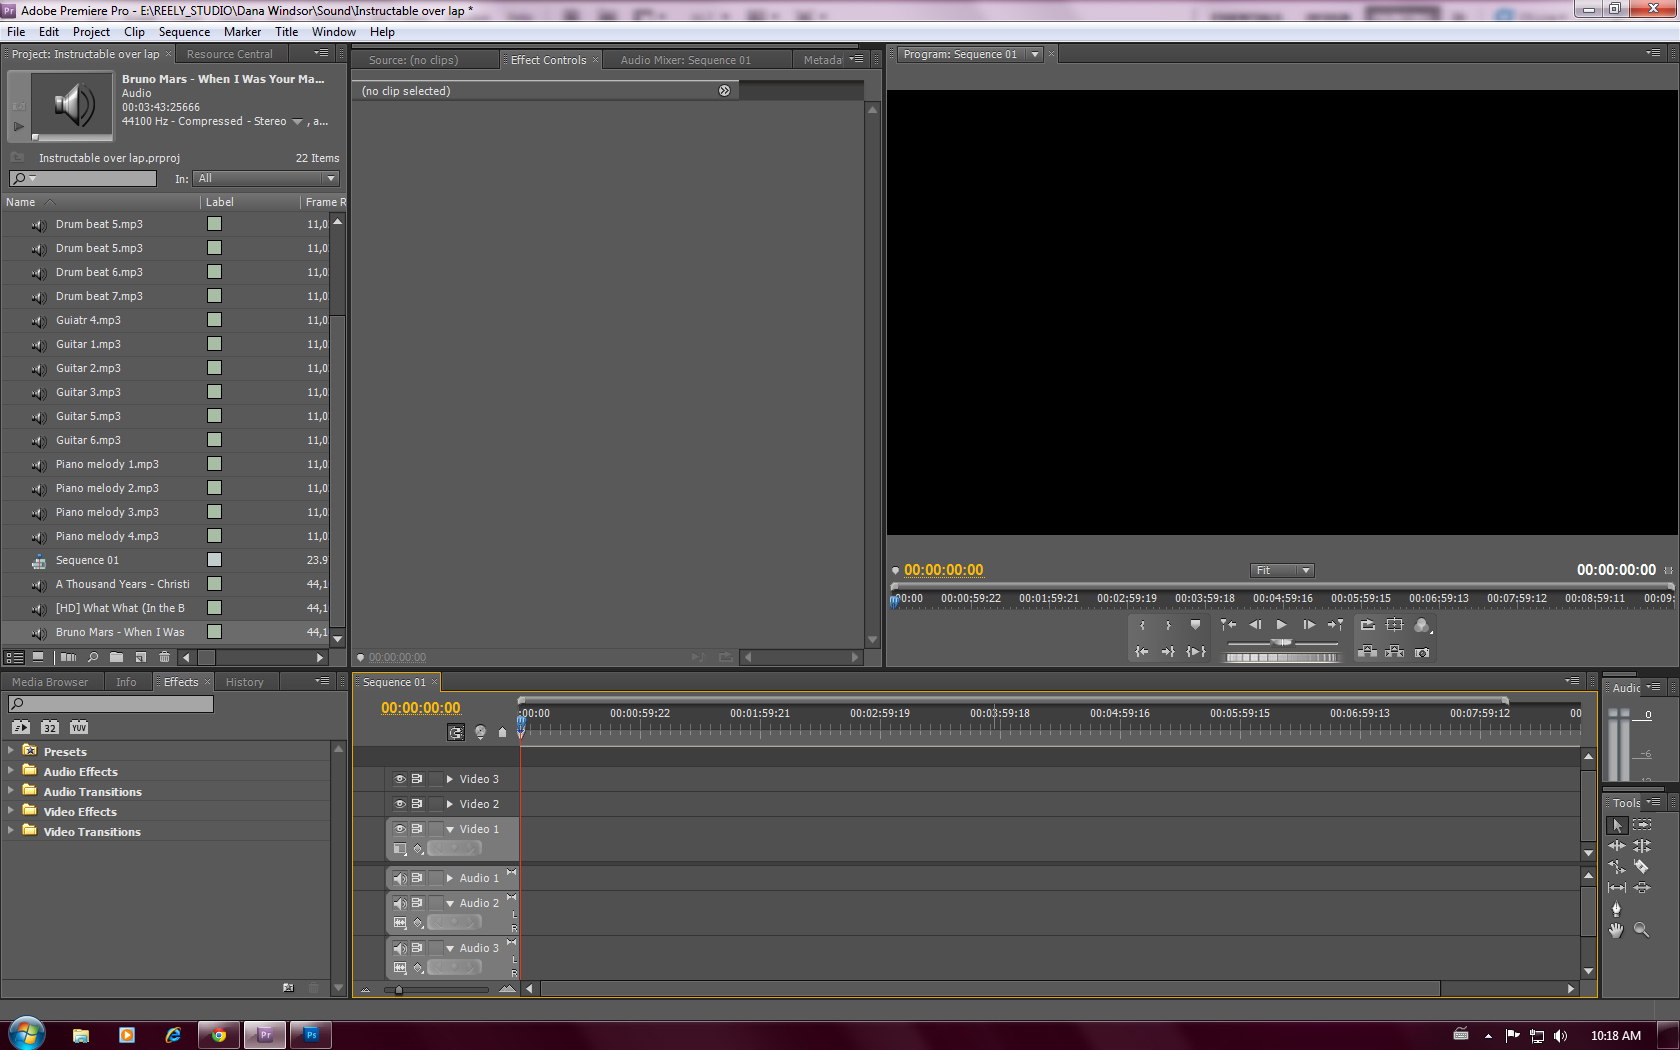Hide Video 1 track output eye

(400, 829)
